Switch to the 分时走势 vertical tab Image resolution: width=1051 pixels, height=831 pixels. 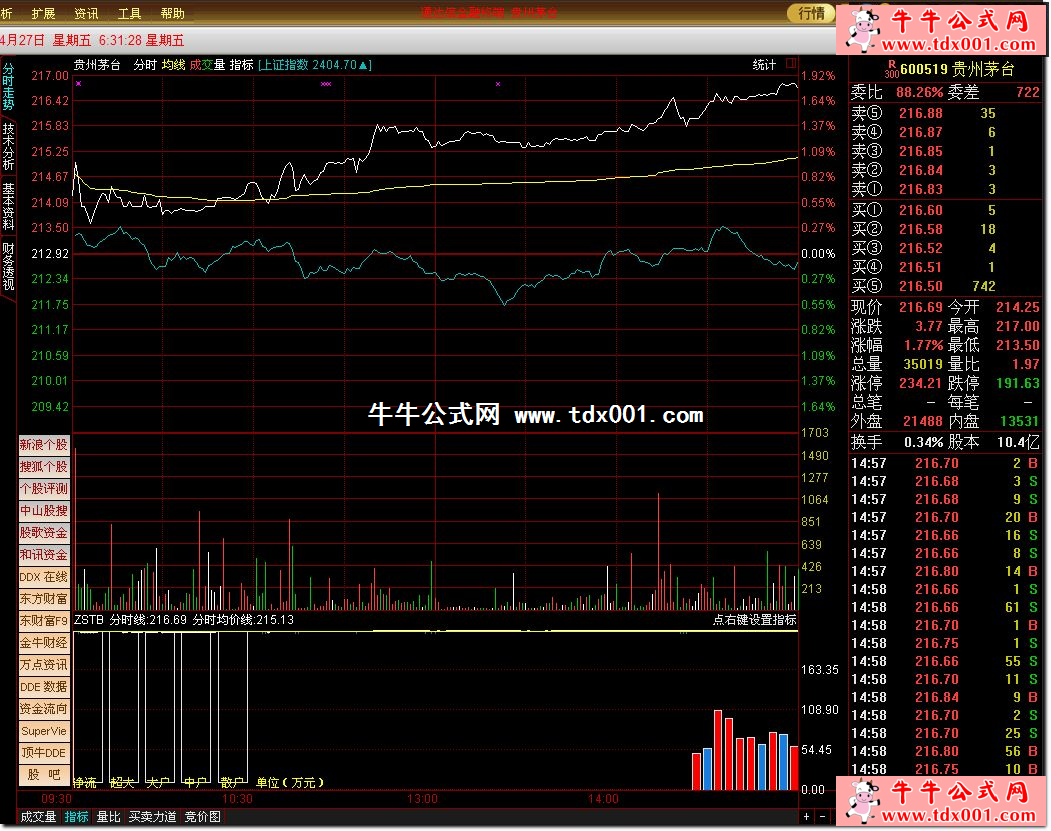8,87
